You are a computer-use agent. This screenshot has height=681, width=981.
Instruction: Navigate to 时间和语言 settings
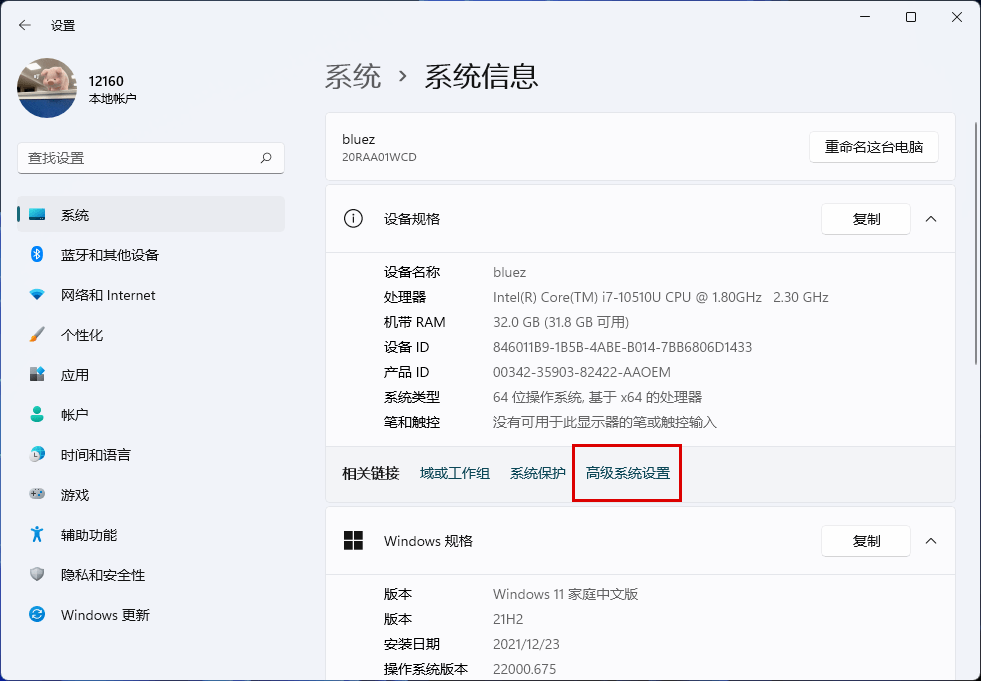[151, 454]
